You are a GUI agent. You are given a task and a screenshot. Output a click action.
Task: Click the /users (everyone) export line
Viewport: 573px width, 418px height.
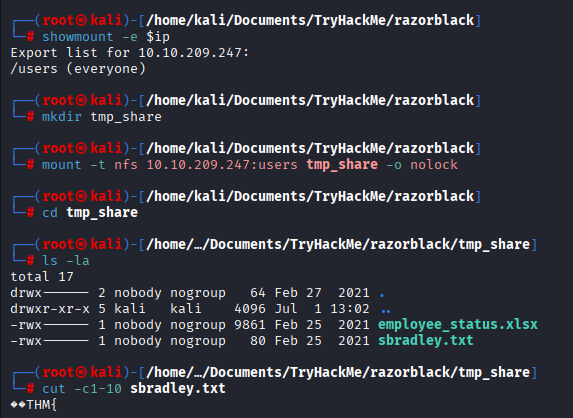78,69
